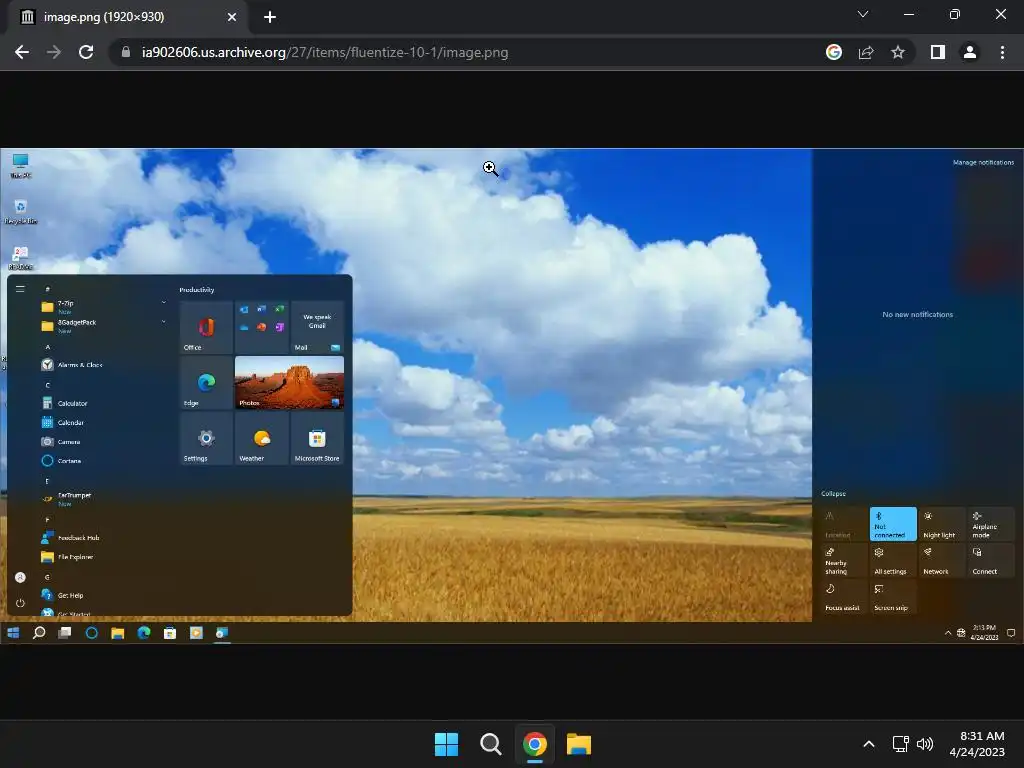Bookmark this tab with the star icon

click(898, 52)
